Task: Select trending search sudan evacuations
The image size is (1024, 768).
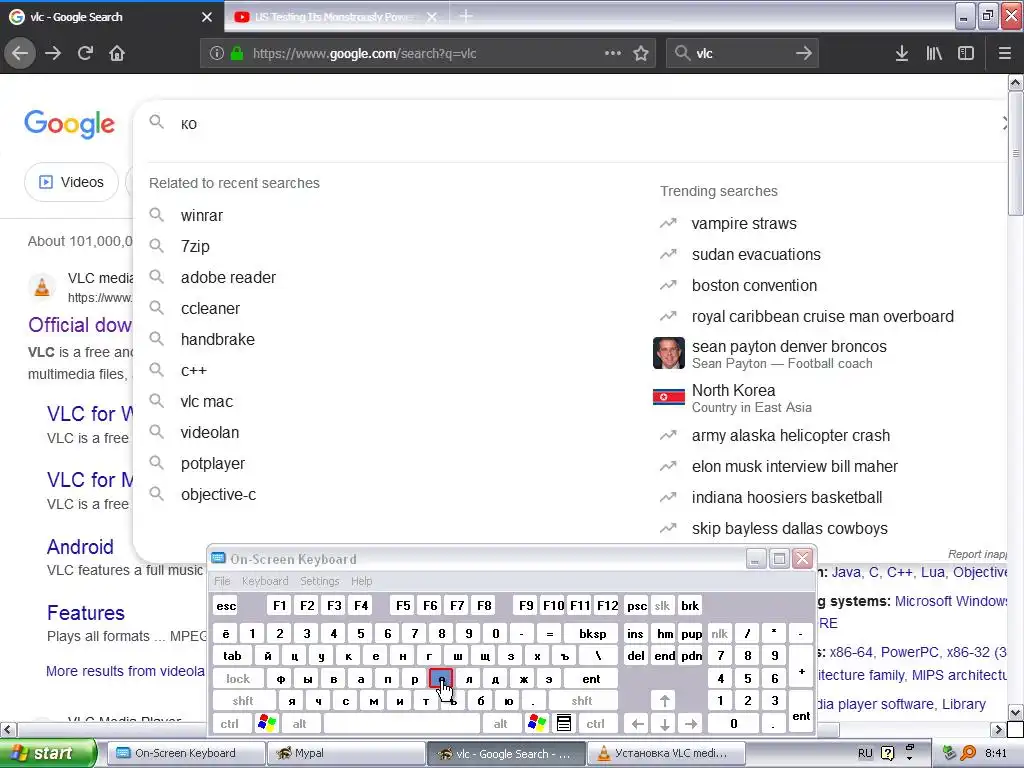Action: 756,255
